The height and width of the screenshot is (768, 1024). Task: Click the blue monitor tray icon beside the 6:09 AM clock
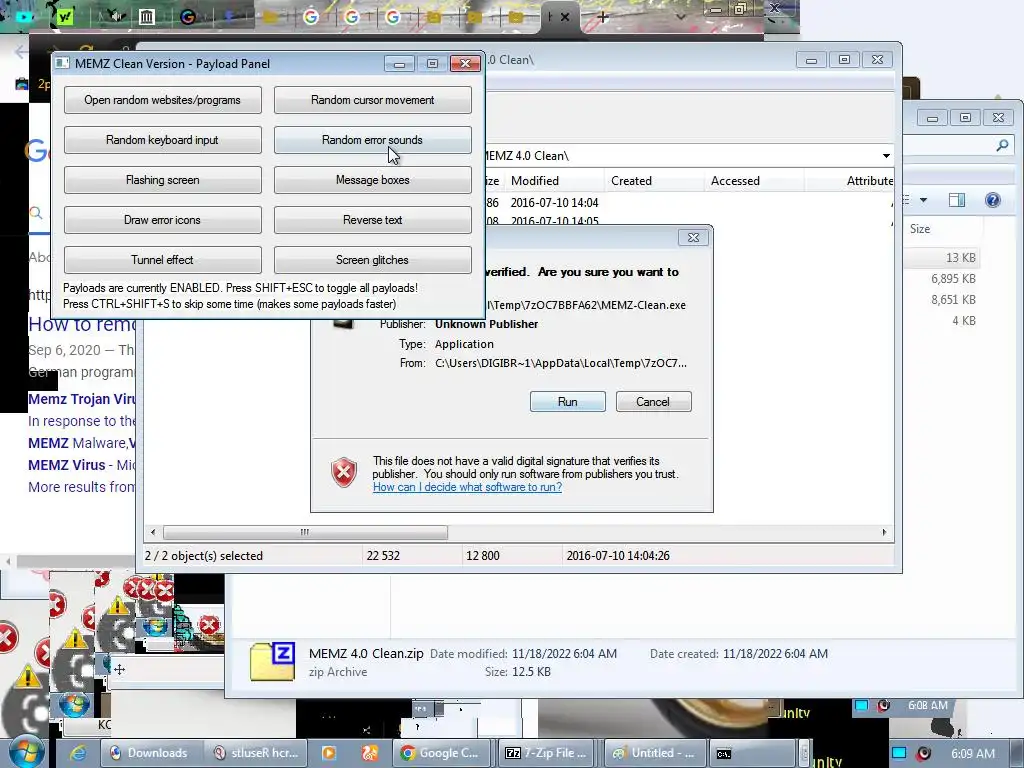coord(899,753)
